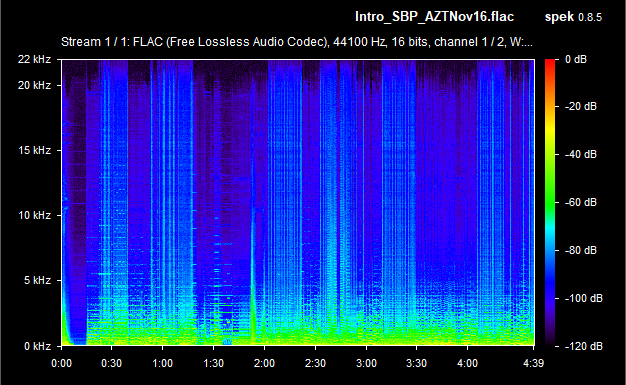Click the Intro_SBP_AZTNov16.flac file name title
Viewport: 626px width, 385px height.
(434, 17)
